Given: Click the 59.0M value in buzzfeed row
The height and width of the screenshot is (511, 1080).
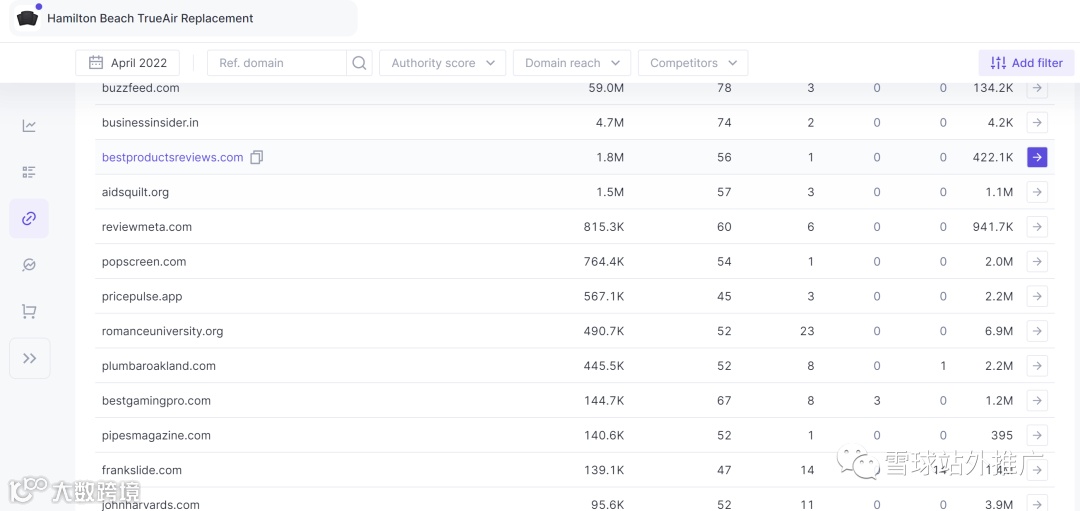Looking at the screenshot, I should (x=606, y=88).
